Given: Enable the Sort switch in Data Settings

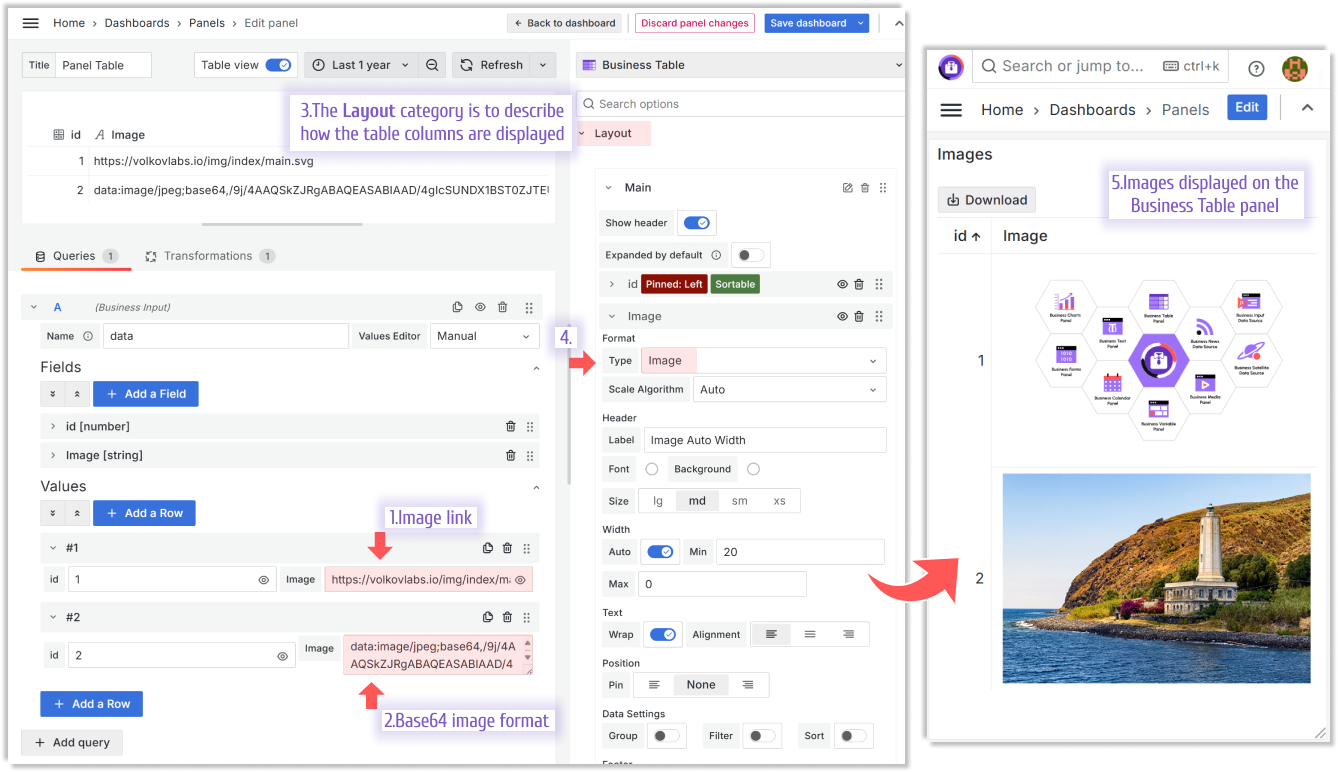Looking at the screenshot, I should tap(853, 736).
